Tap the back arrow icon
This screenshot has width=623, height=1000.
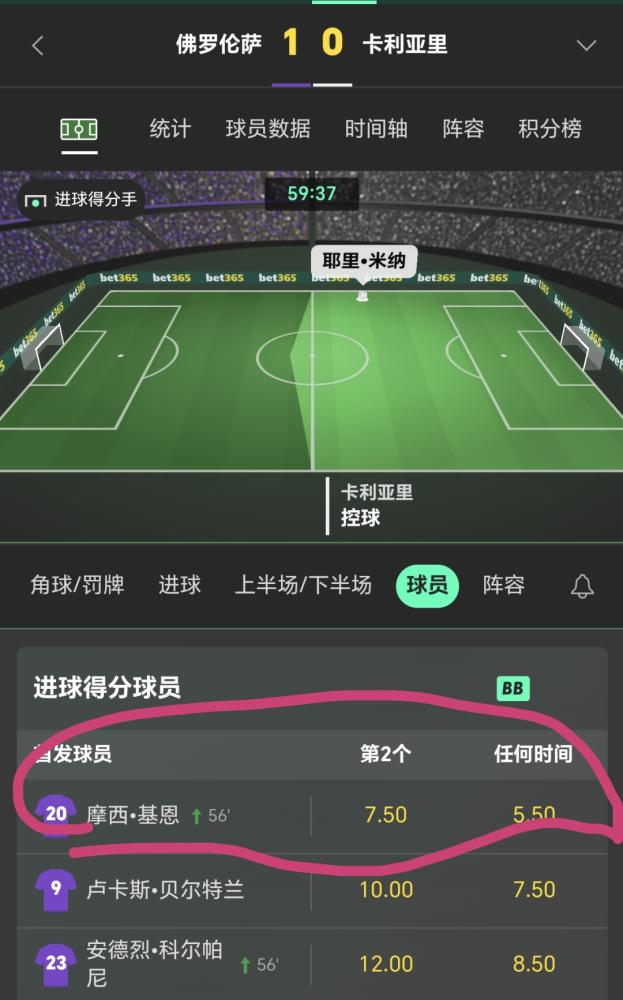[38, 45]
